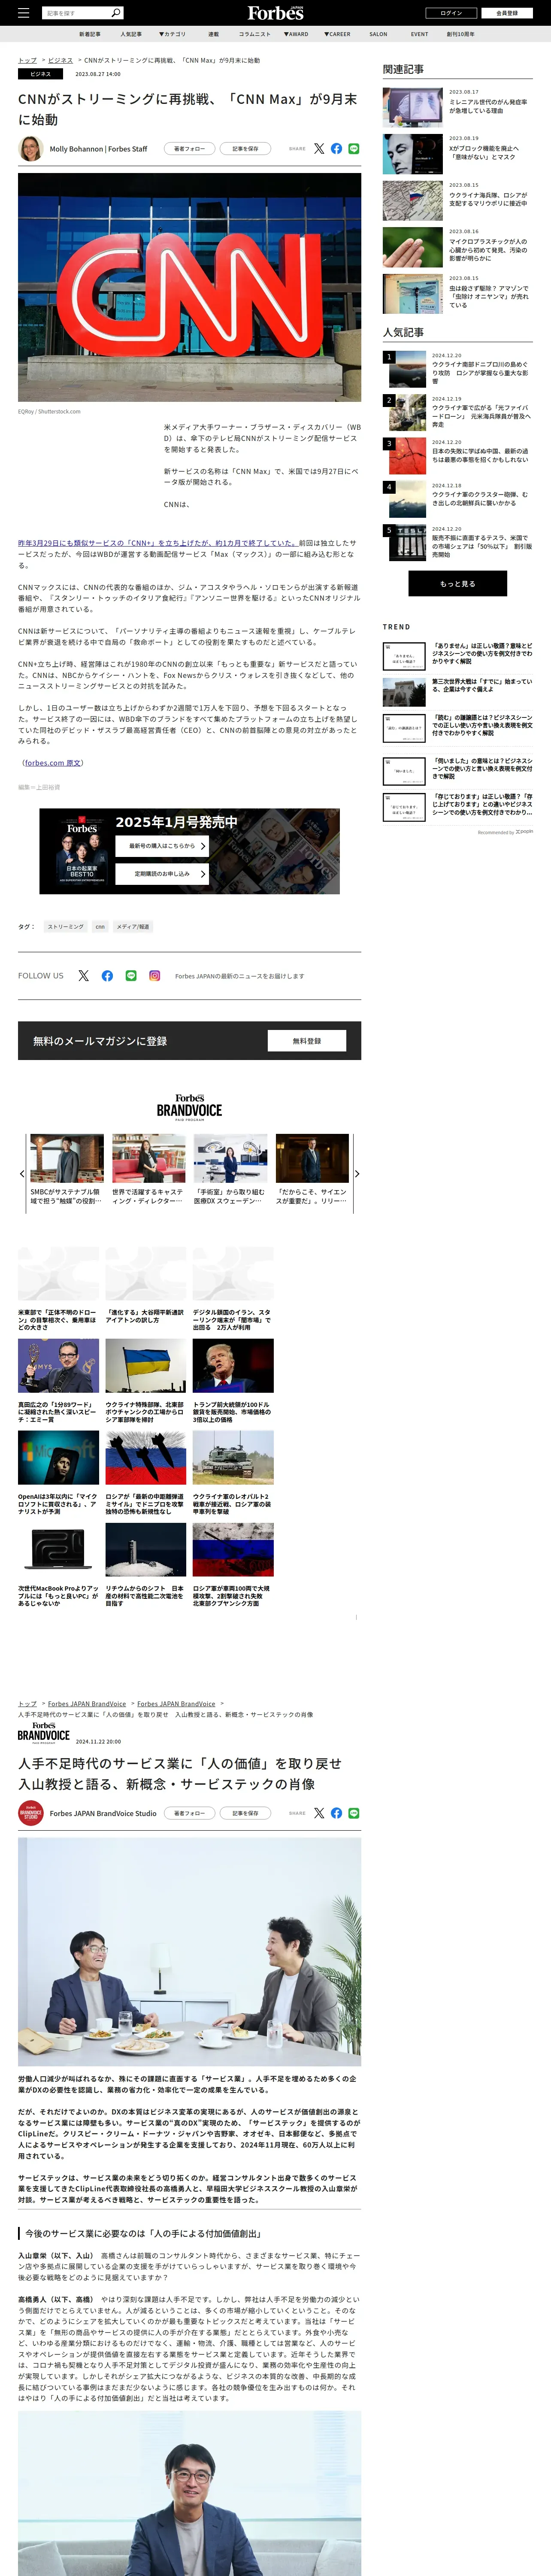Click the ビジネス breadcrumb link
Screen dimensions: 551x2576
[x=60, y=60]
